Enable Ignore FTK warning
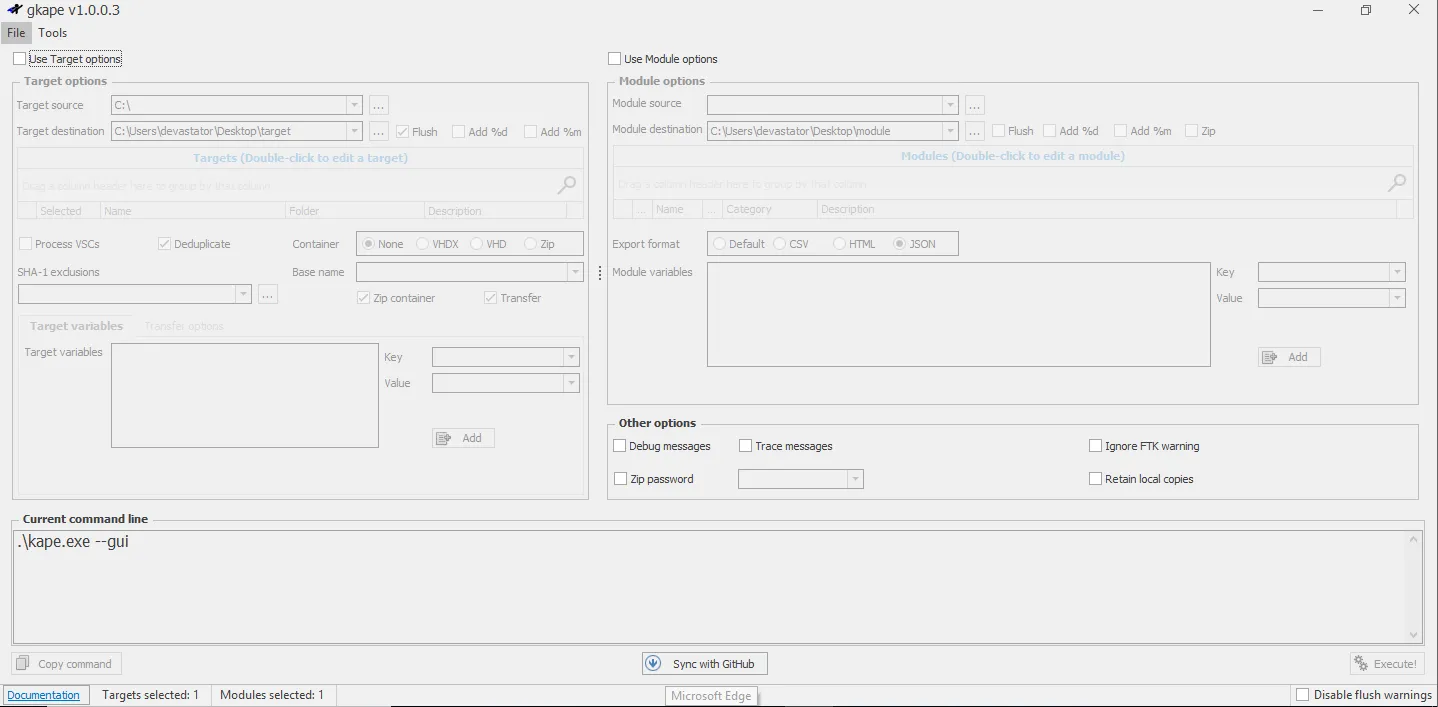1438x707 pixels. pos(1095,446)
